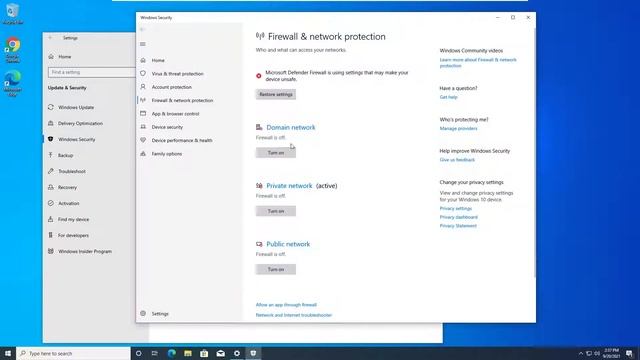Click the Public network icon

[259, 244]
